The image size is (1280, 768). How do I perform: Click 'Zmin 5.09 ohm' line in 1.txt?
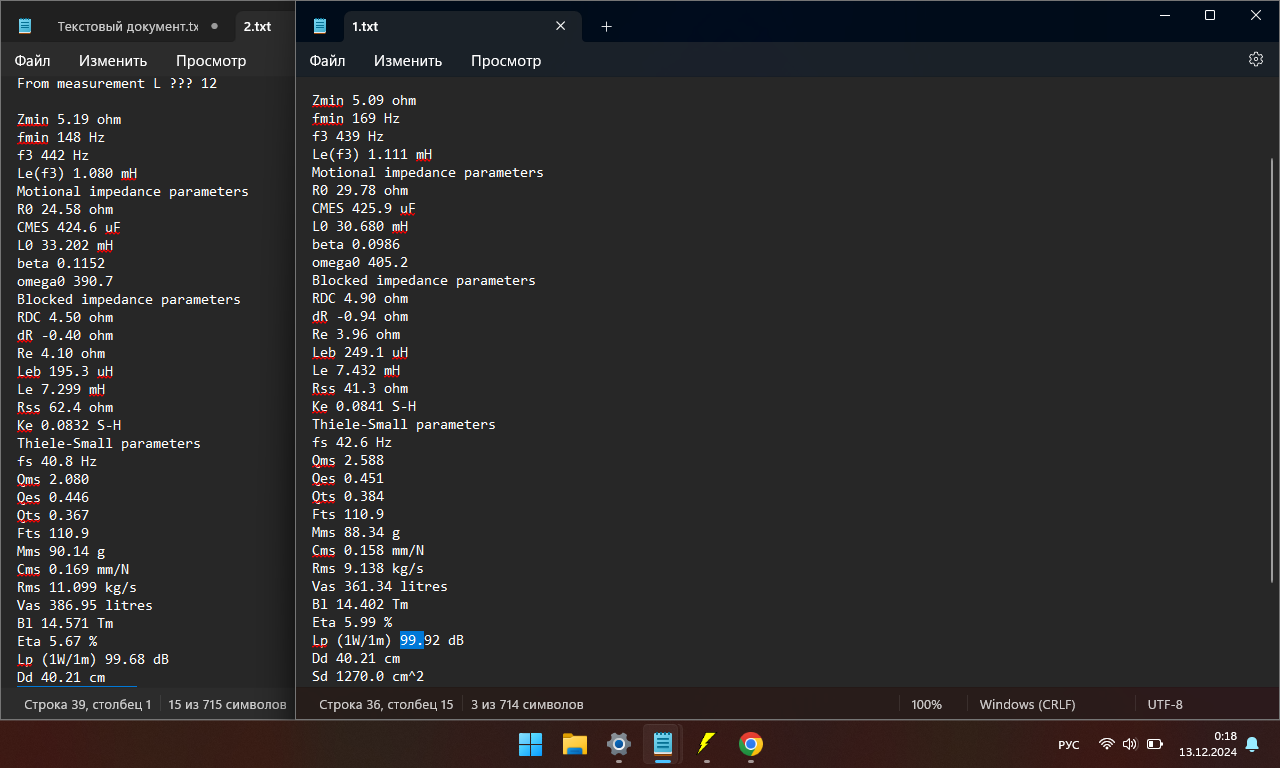(x=364, y=100)
